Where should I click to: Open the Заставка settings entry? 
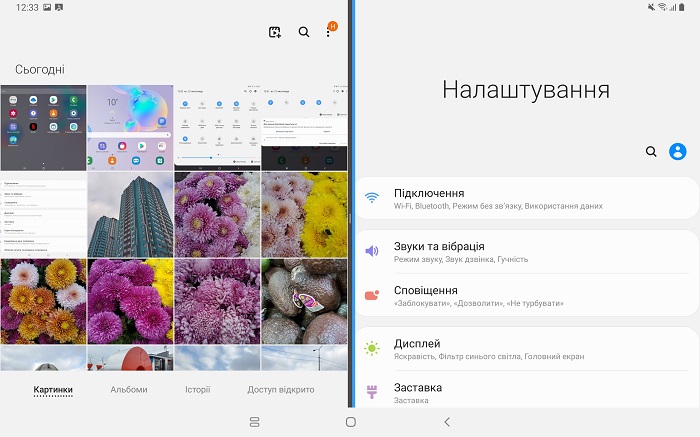[527, 390]
